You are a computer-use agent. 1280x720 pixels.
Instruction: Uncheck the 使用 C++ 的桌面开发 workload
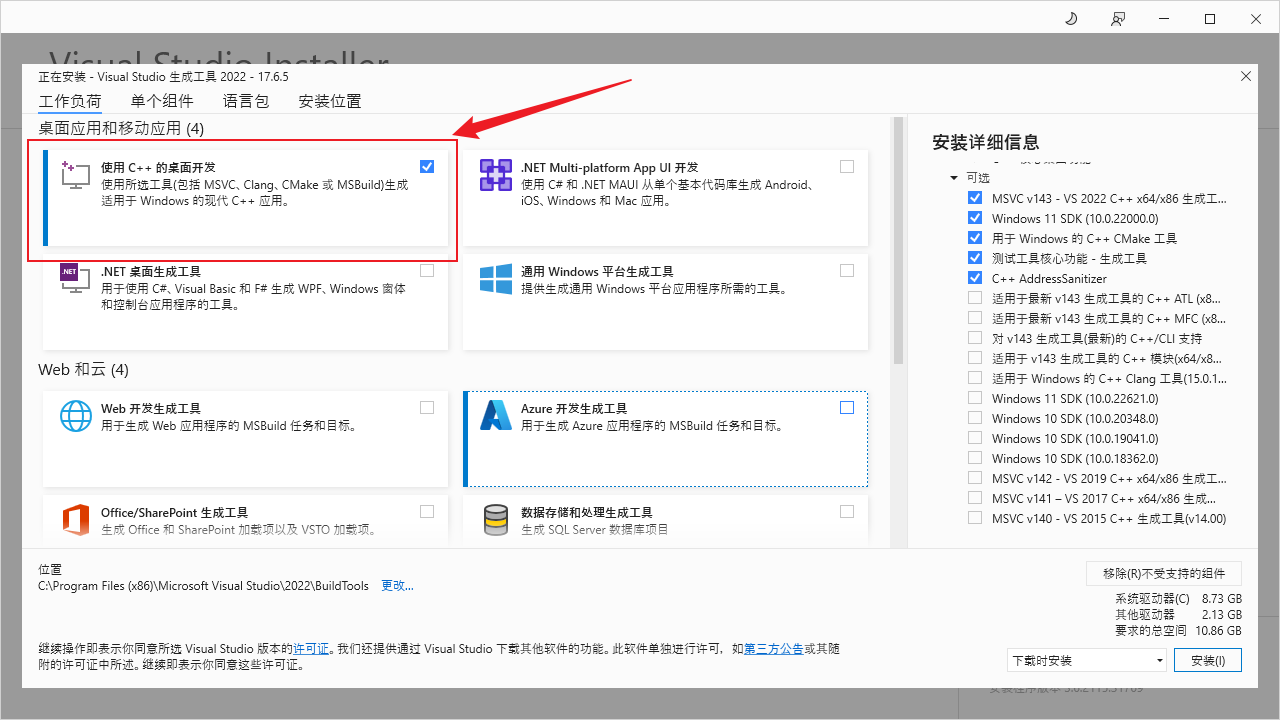(427, 166)
